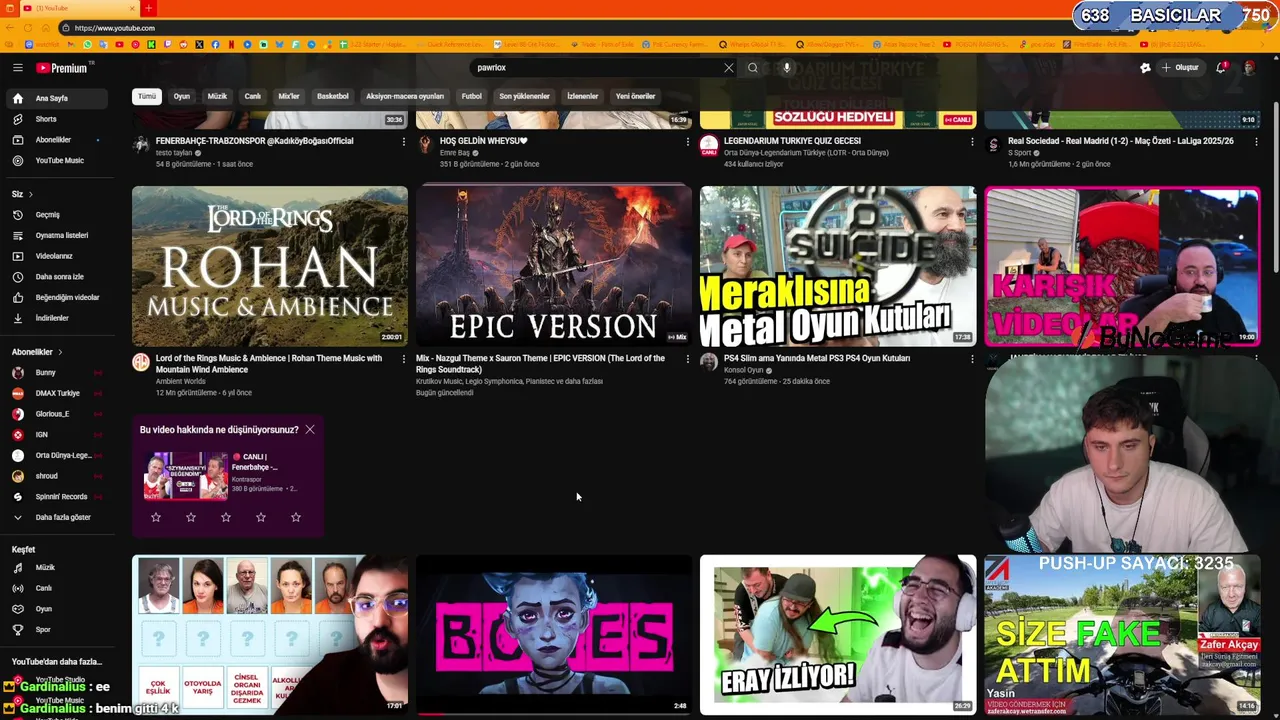This screenshot has height=720, width=1280.
Task: Select the Tümü filter chip
Action: tap(147, 96)
